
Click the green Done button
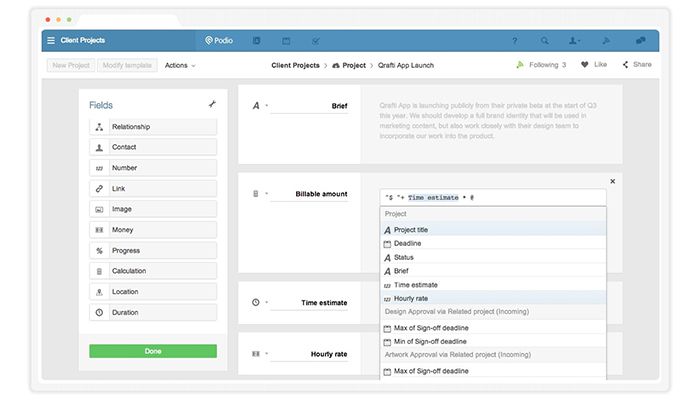[153, 351]
